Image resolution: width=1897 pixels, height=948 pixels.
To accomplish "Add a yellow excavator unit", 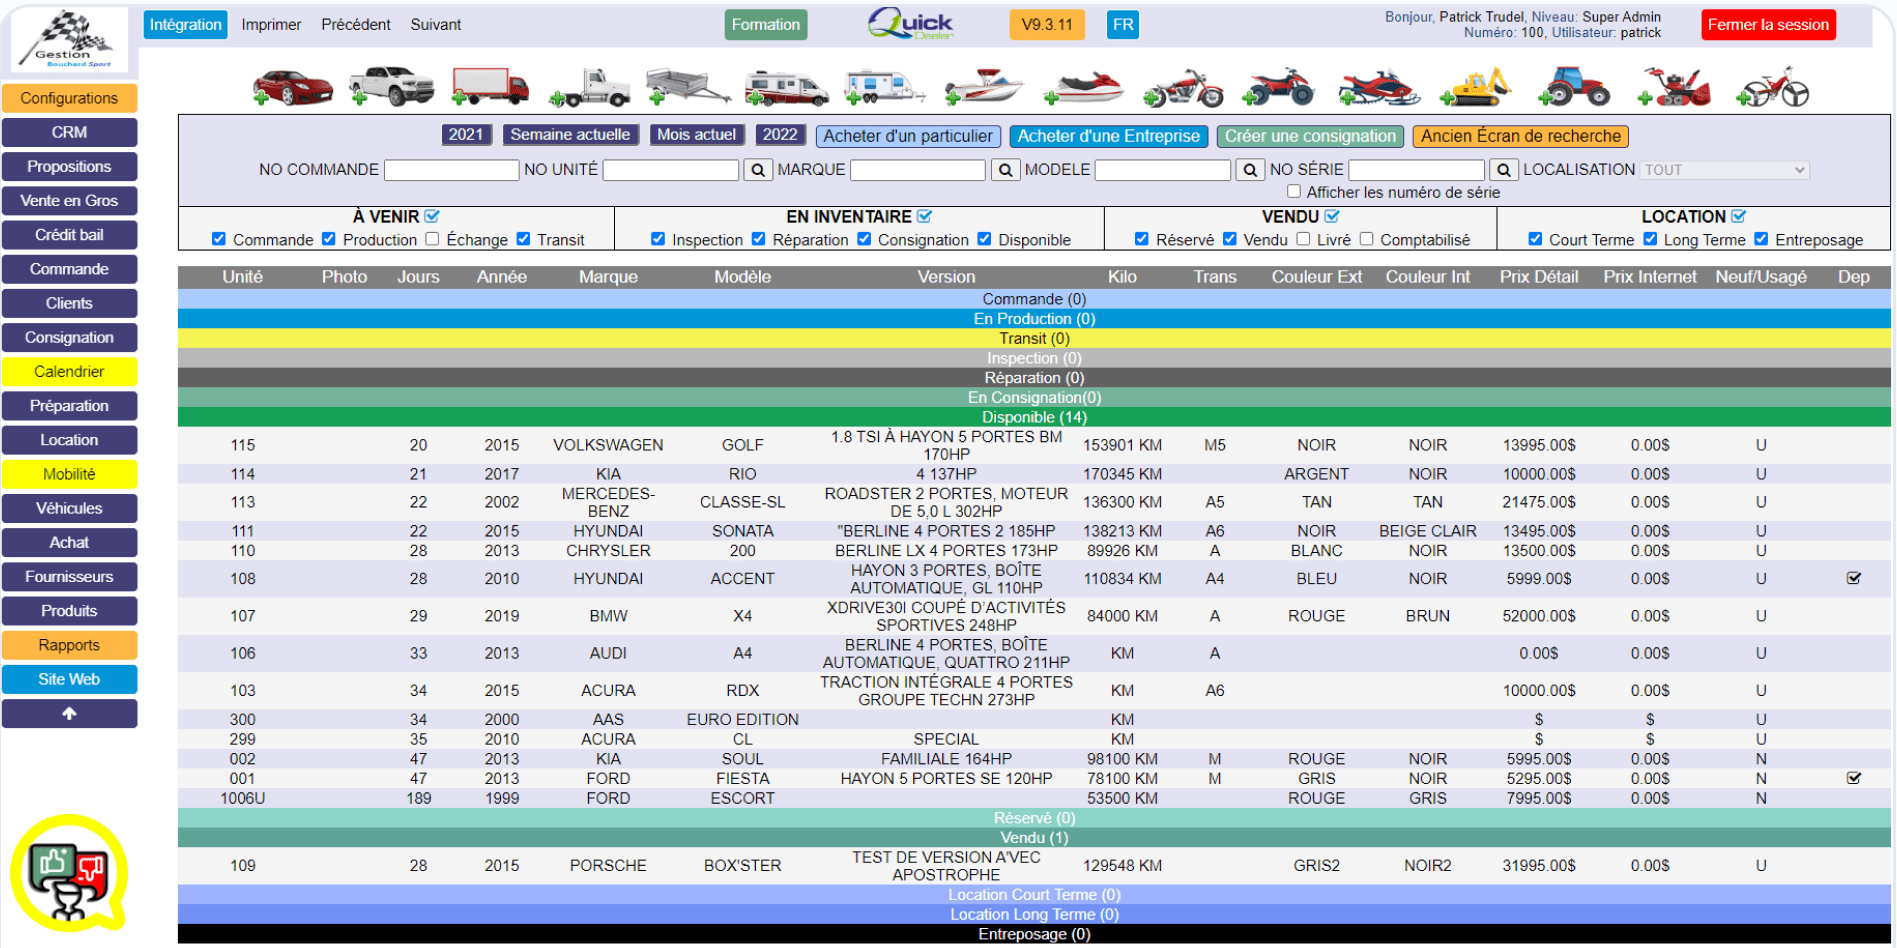I will pos(1475,87).
